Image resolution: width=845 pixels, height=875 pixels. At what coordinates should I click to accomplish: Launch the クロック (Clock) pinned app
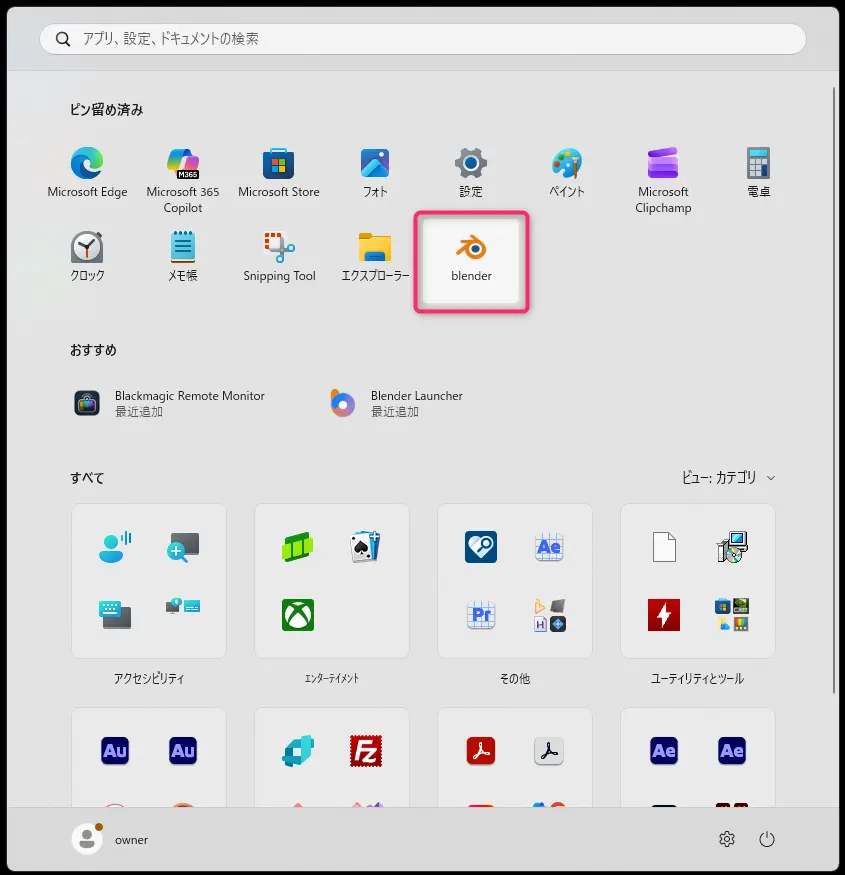87,256
